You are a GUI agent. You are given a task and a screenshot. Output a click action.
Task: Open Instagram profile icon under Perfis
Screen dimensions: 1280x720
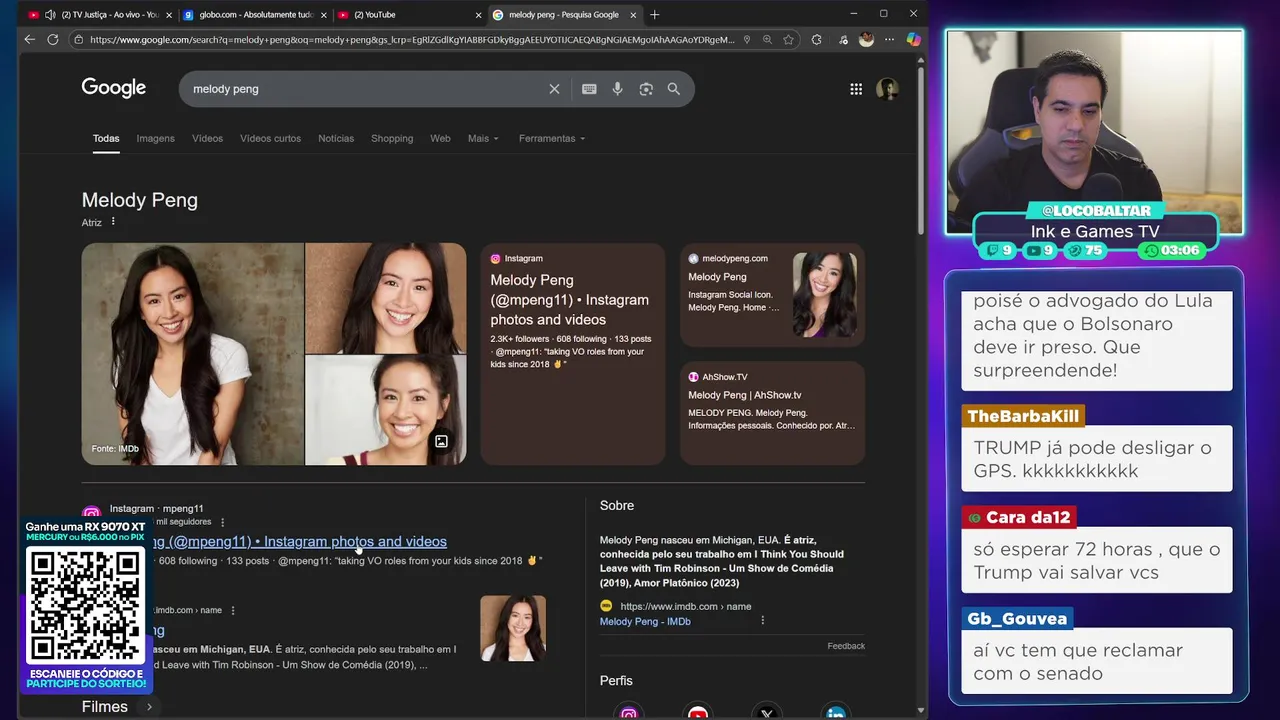click(x=629, y=712)
